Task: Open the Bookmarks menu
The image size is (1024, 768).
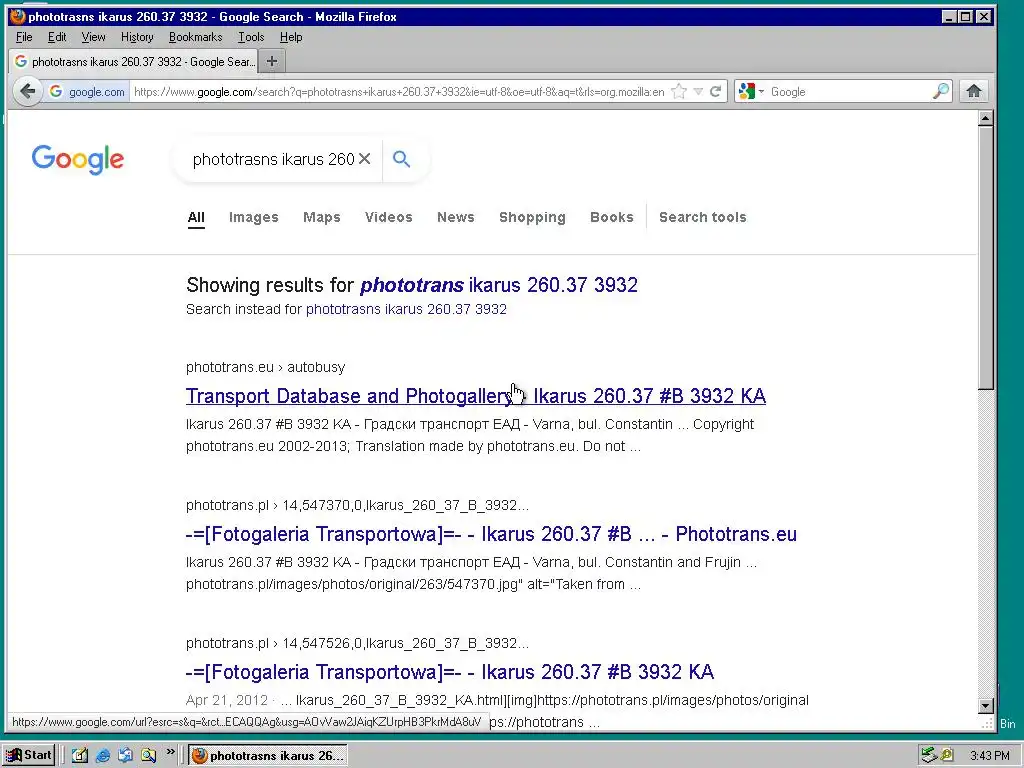Action: coord(195,37)
